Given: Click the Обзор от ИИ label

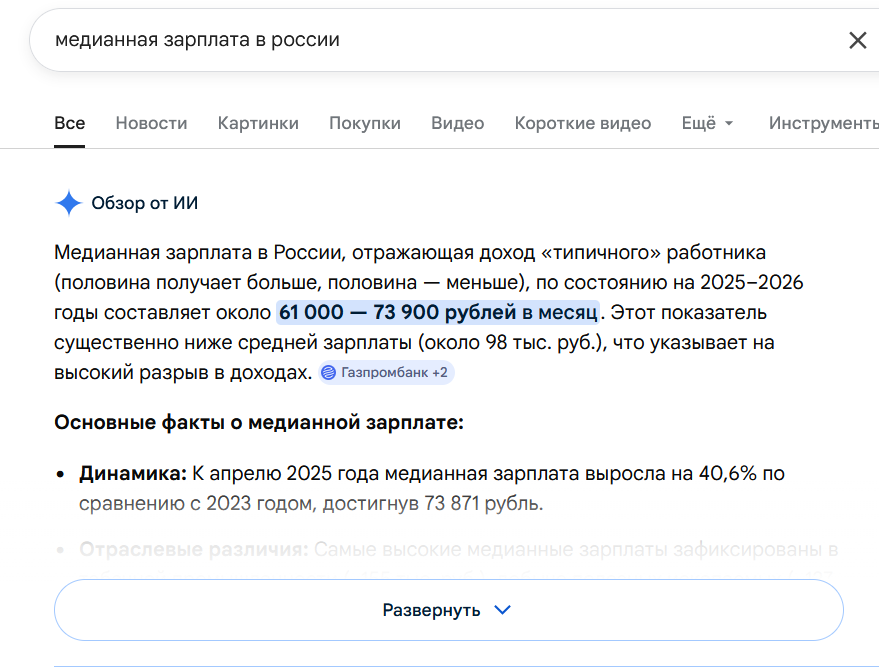Looking at the screenshot, I should [x=145, y=204].
